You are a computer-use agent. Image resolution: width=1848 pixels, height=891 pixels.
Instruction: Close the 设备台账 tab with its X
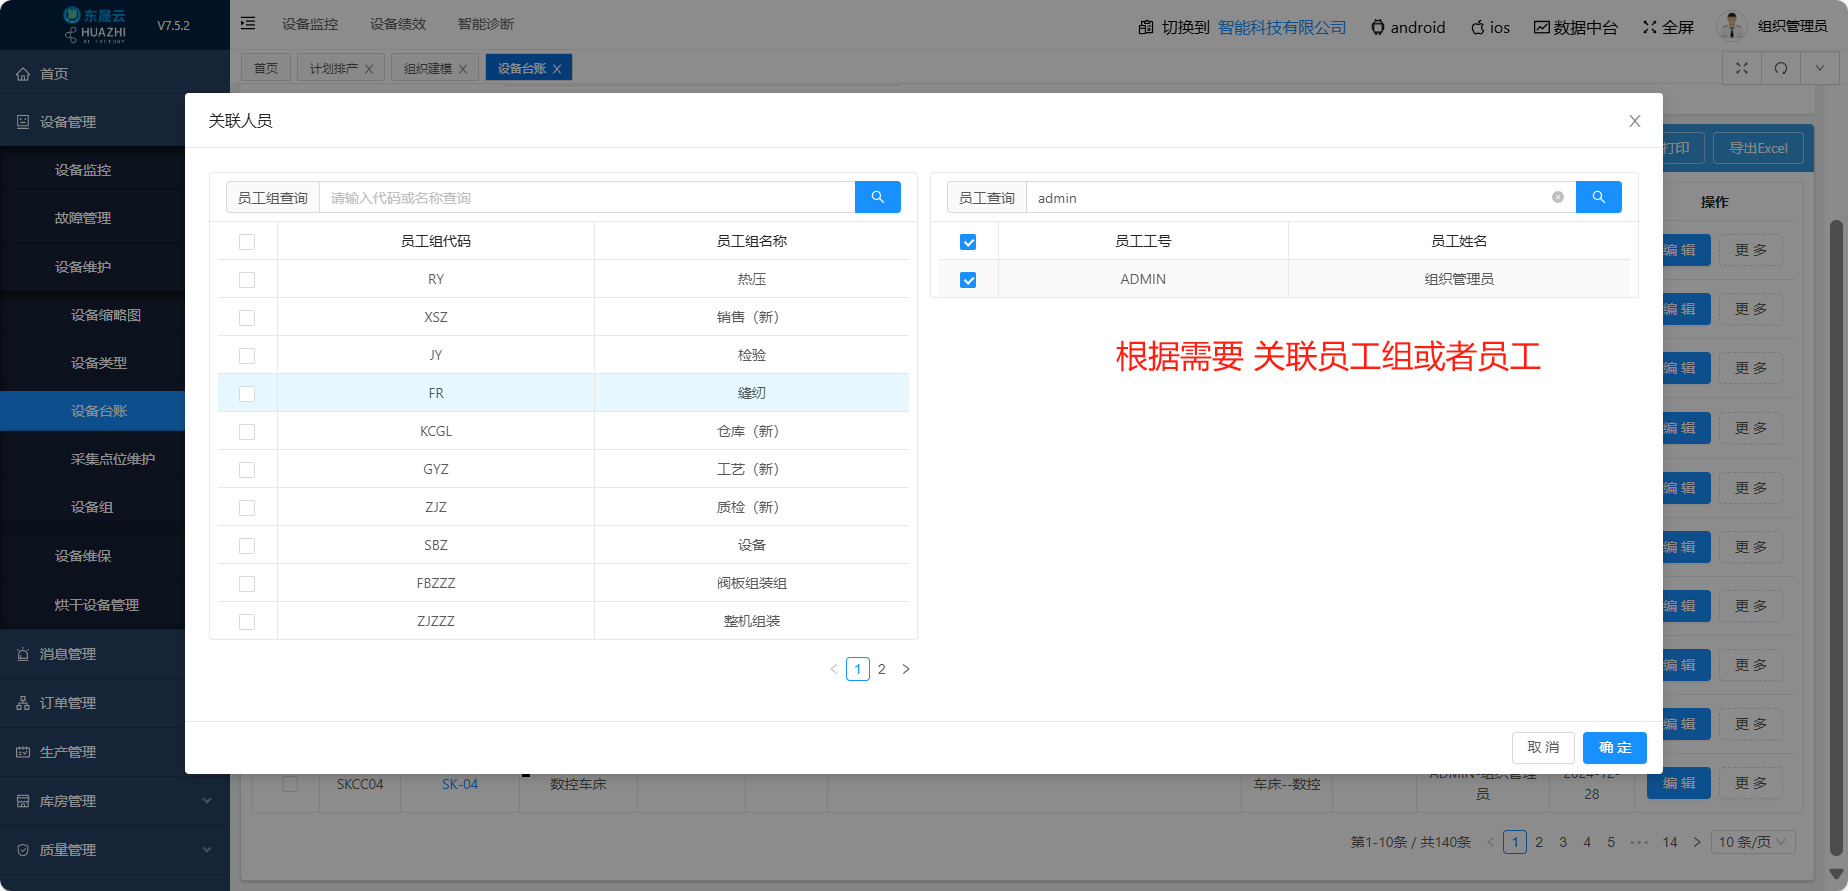tap(557, 69)
